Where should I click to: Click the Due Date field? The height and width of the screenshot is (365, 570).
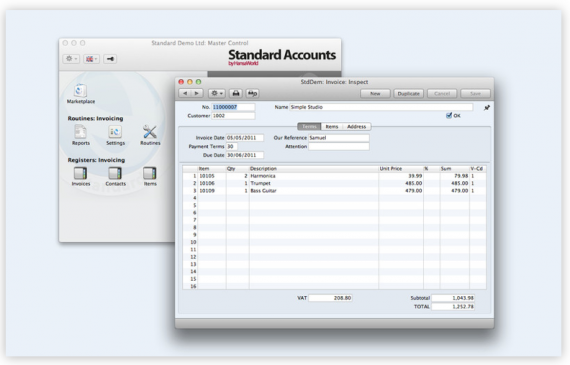pyautogui.click(x=245, y=155)
